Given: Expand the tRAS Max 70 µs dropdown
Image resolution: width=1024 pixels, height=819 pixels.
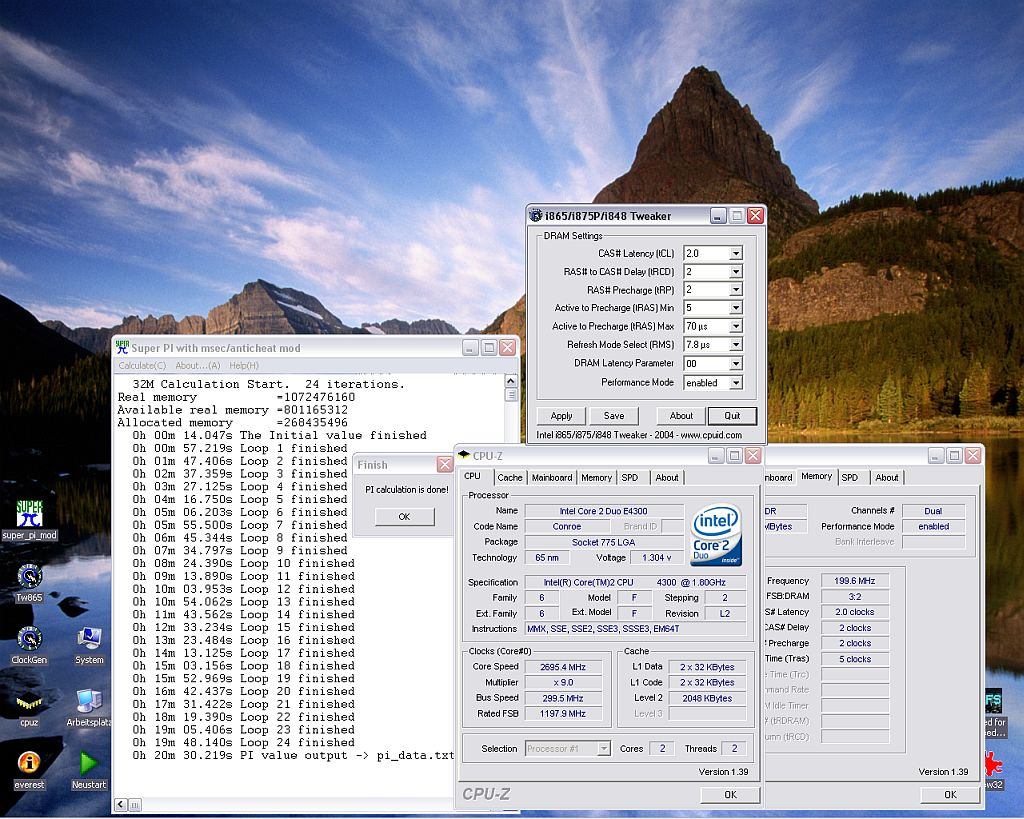Looking at the screenshot, I should pos(736,326).
